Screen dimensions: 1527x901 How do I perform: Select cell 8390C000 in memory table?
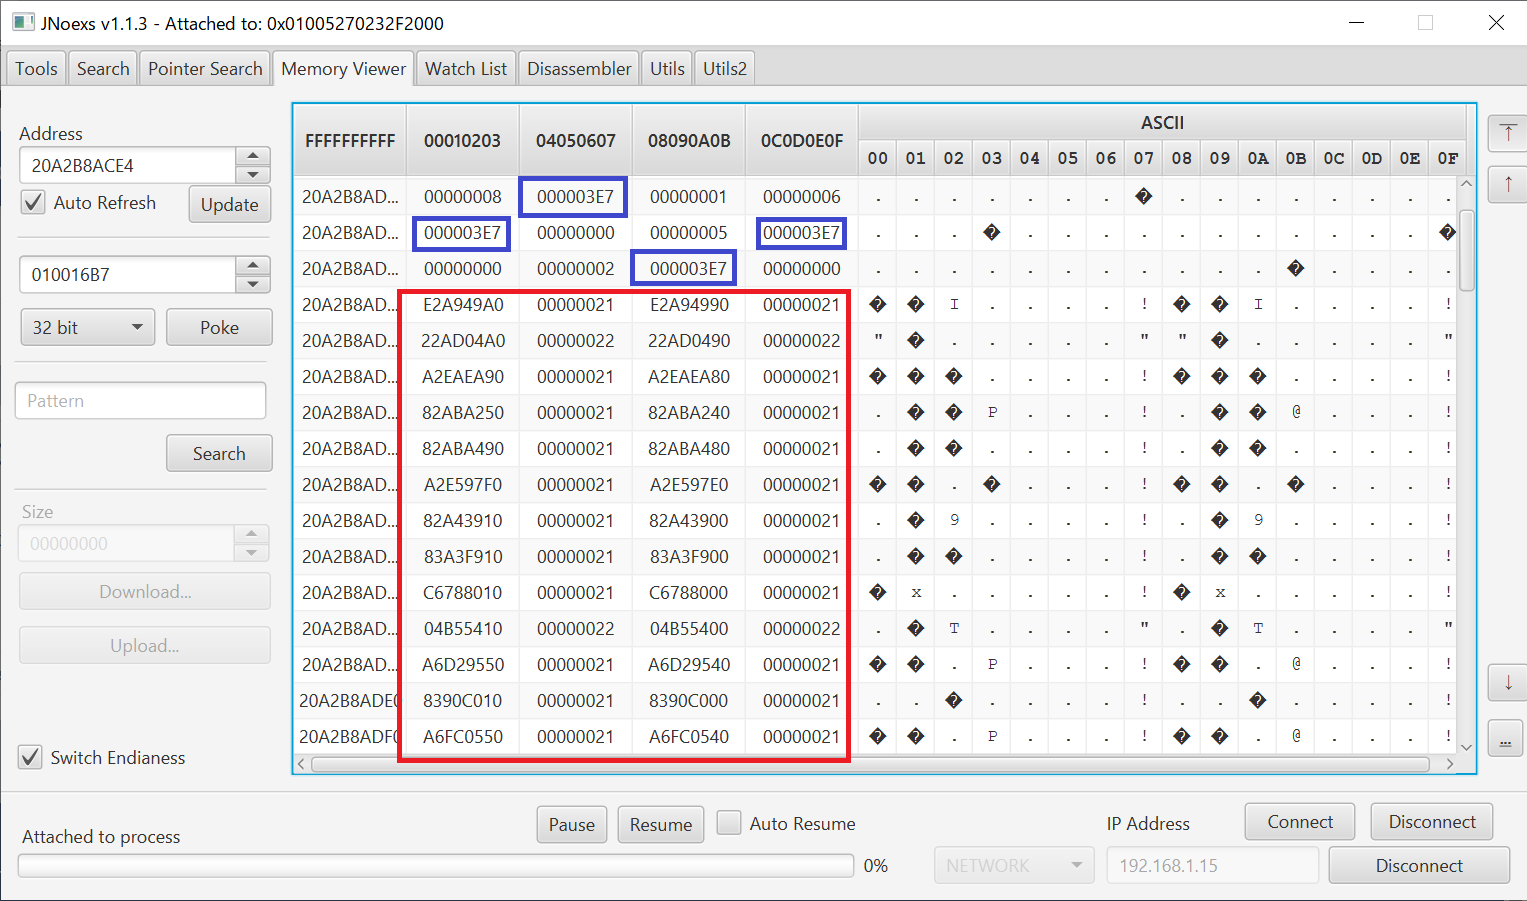(x=689, y=700)
